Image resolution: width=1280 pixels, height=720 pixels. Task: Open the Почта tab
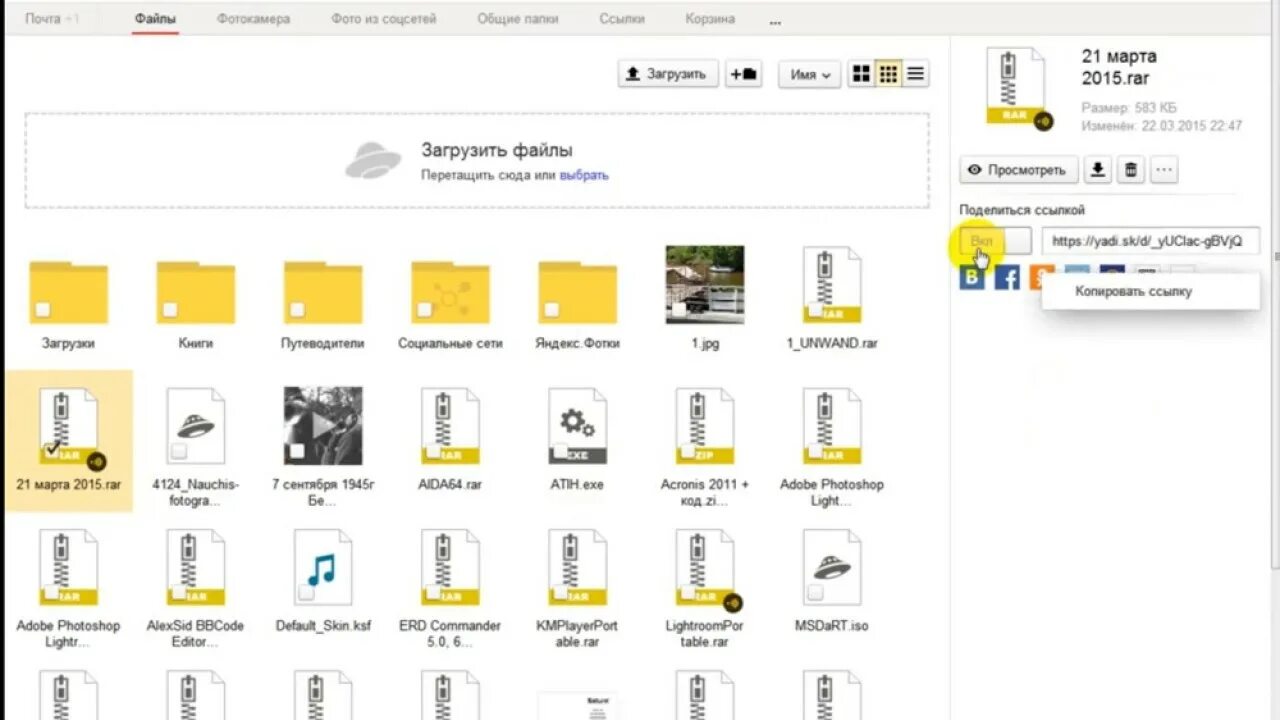43,19
